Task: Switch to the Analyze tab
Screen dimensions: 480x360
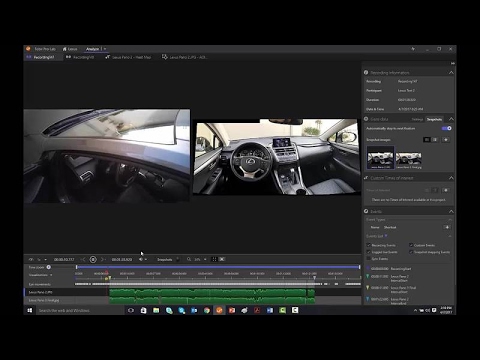Action: tap(93, 49)
